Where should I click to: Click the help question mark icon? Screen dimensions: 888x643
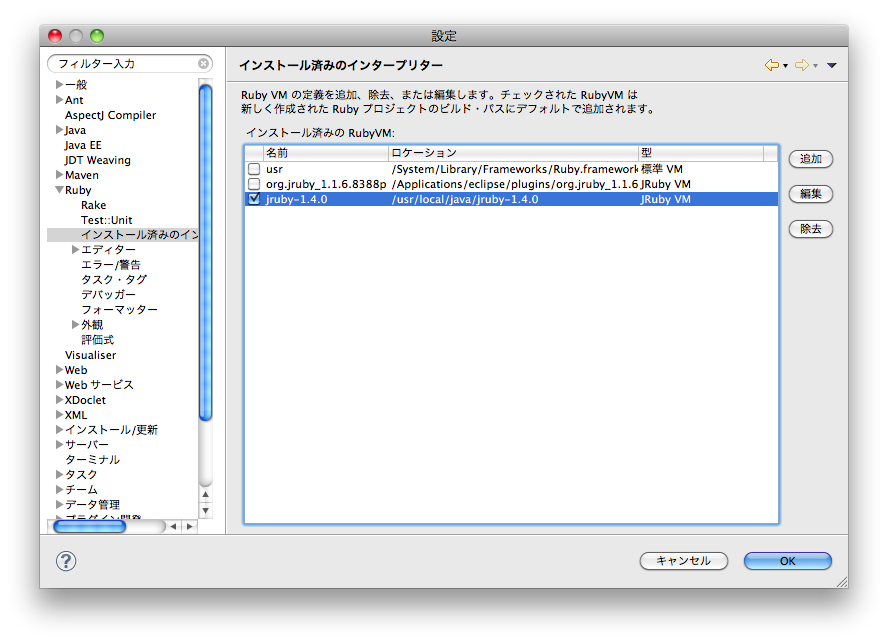click(66, 561)
